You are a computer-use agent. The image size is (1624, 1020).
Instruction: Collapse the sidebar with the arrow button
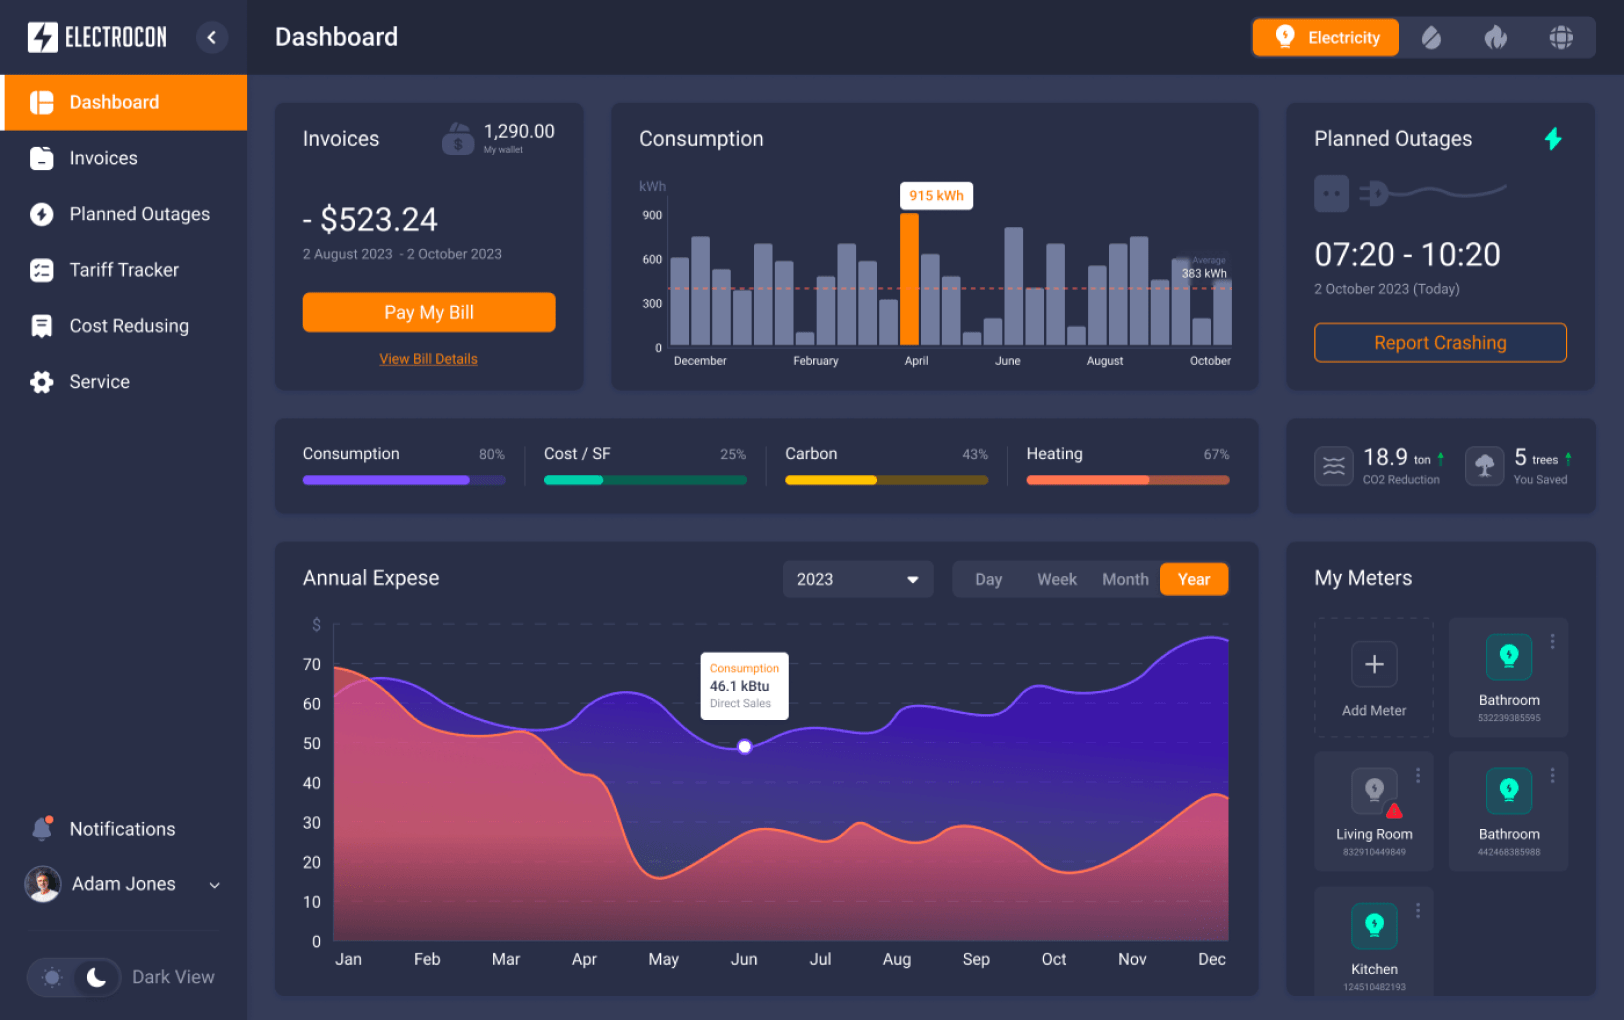(x=212, y=37)
